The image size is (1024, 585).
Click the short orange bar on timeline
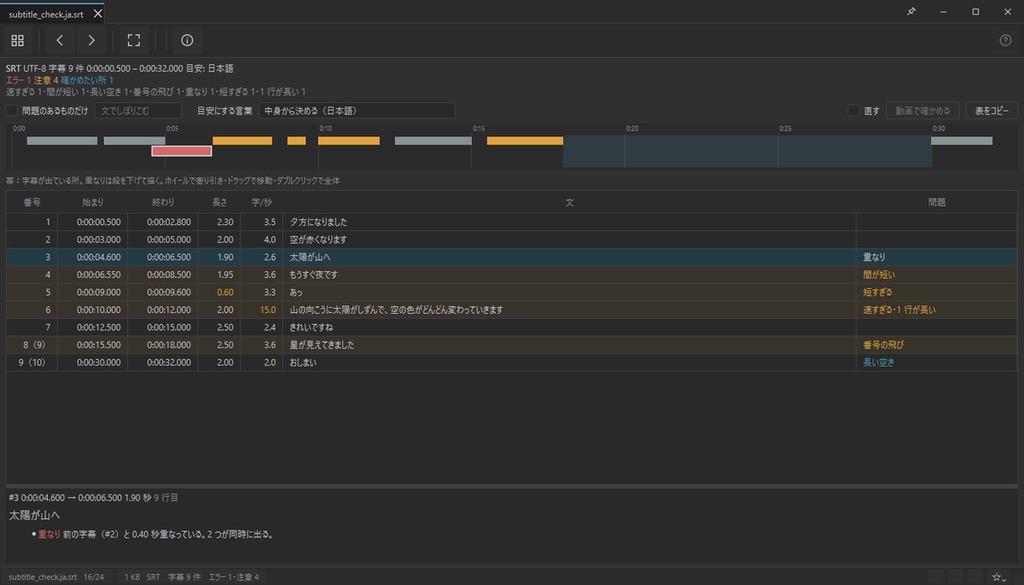click(x=296, y=140)
